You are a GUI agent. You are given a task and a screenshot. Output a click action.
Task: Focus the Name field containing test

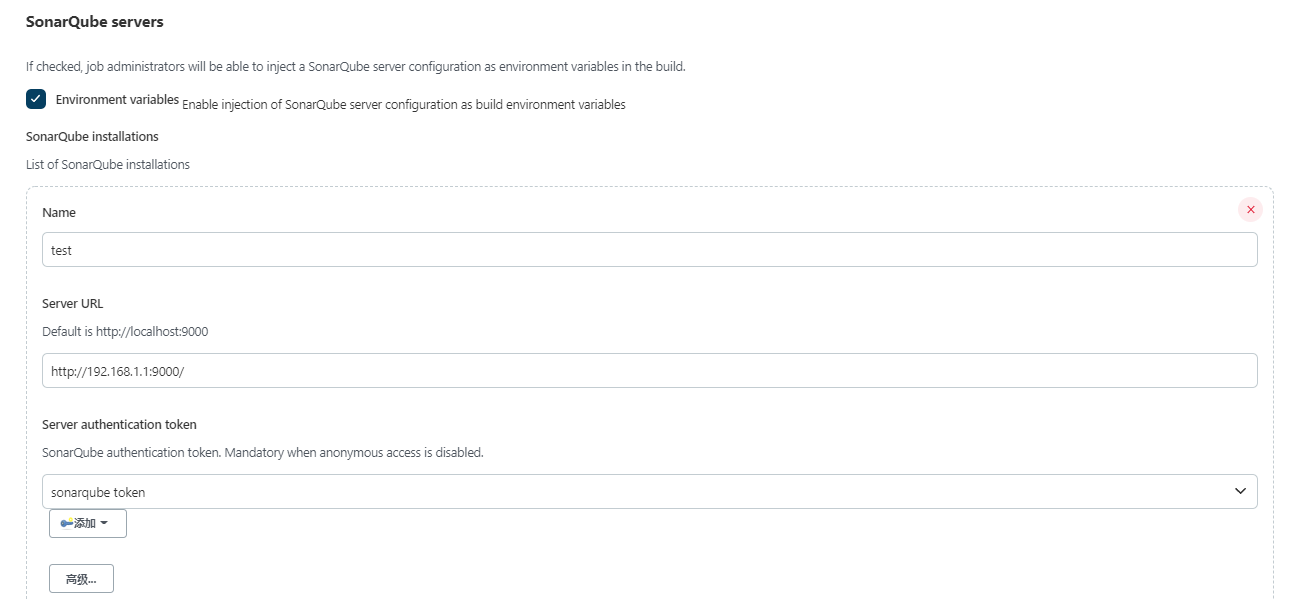pyautogui.click(x=650, y=250)
